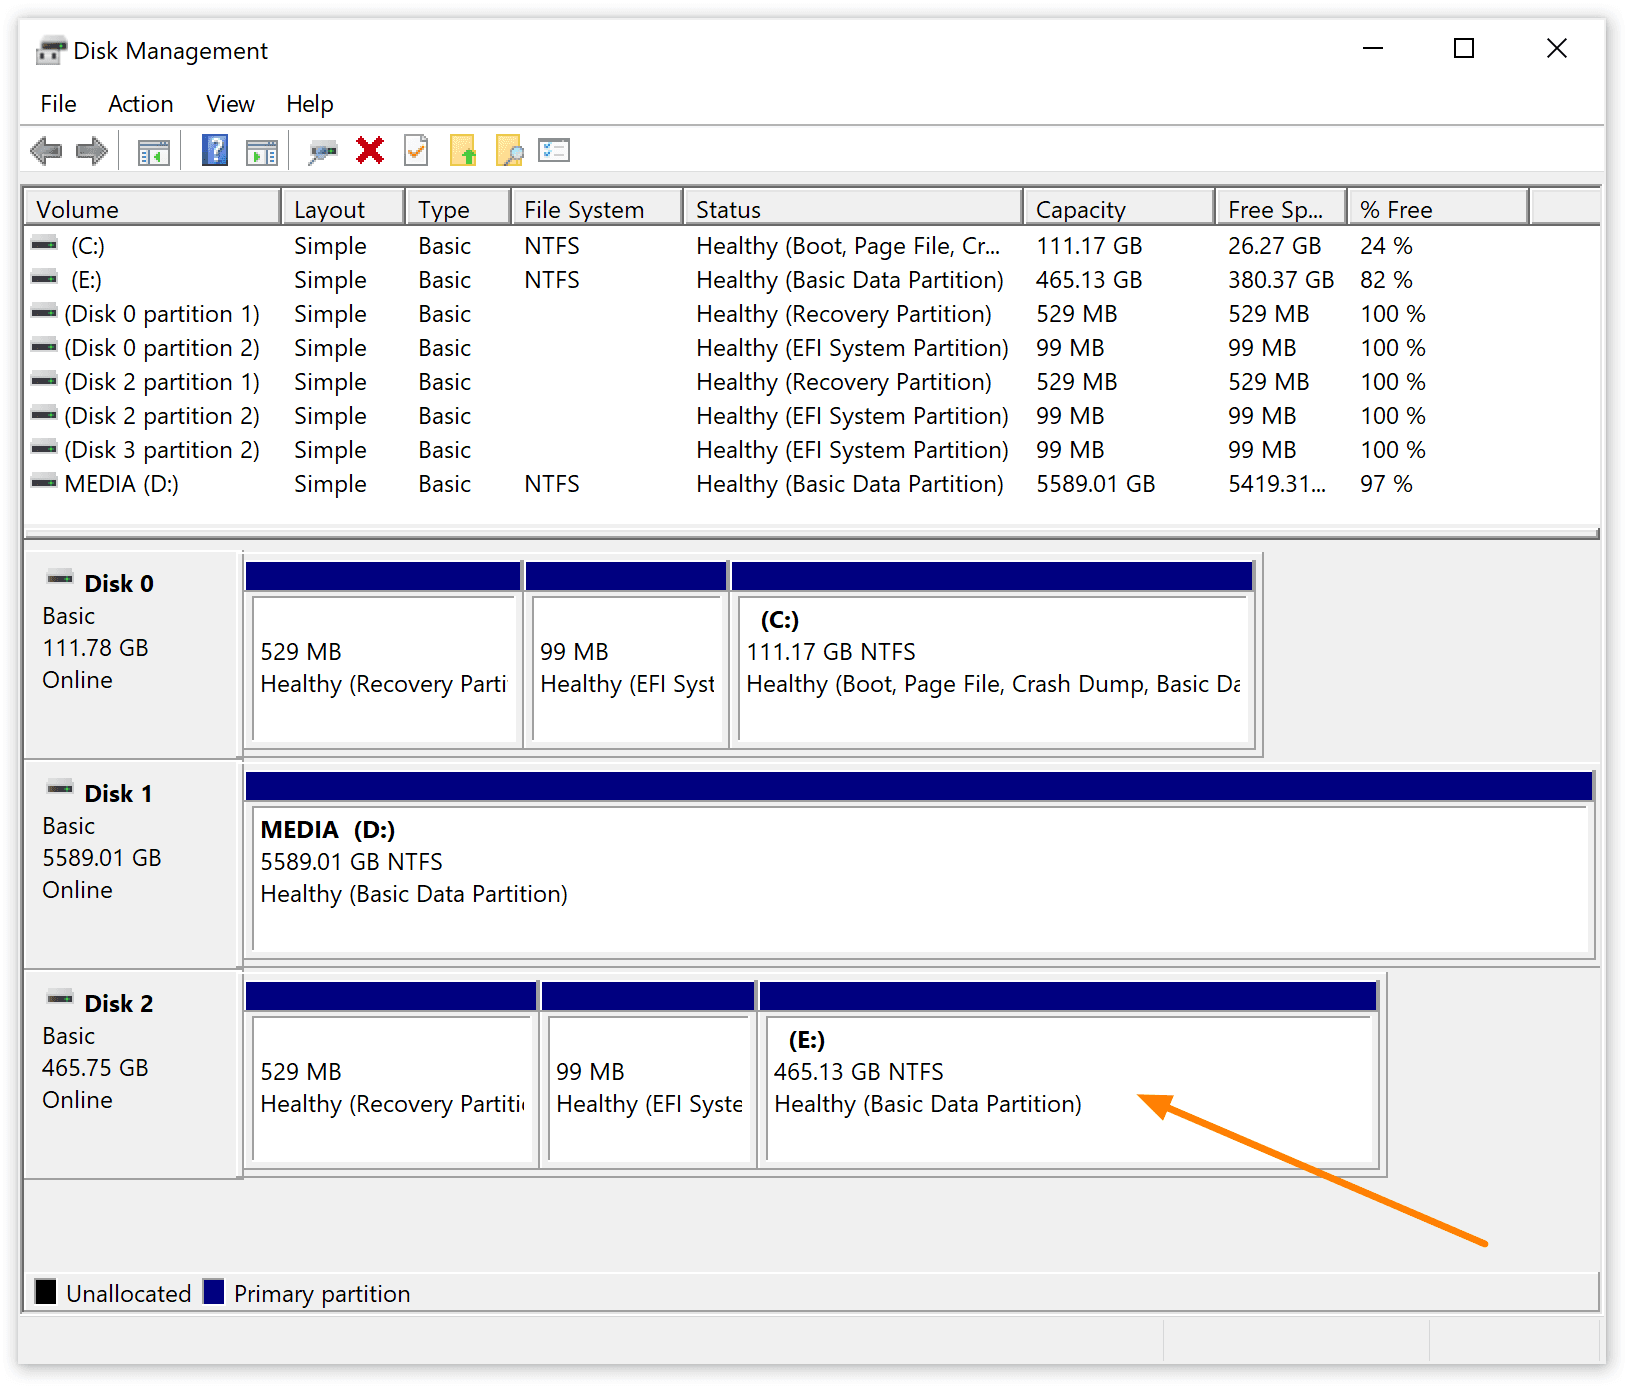
Task: Open Help with the blue question mark icon
Action: point(214,150)
